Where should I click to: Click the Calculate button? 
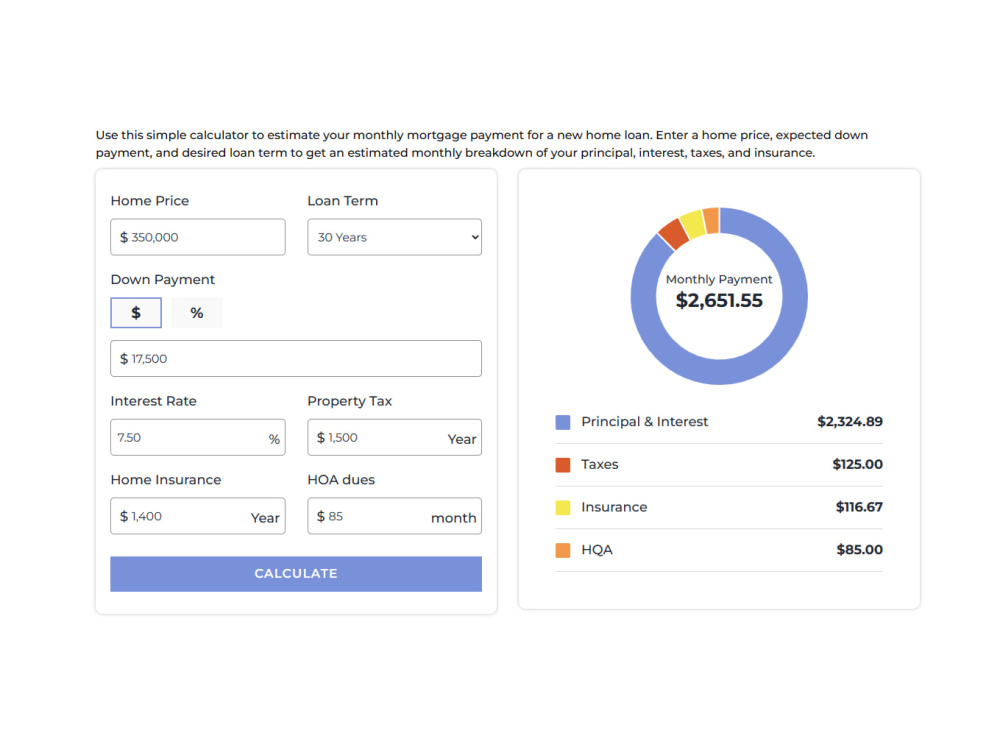point(296,574)
